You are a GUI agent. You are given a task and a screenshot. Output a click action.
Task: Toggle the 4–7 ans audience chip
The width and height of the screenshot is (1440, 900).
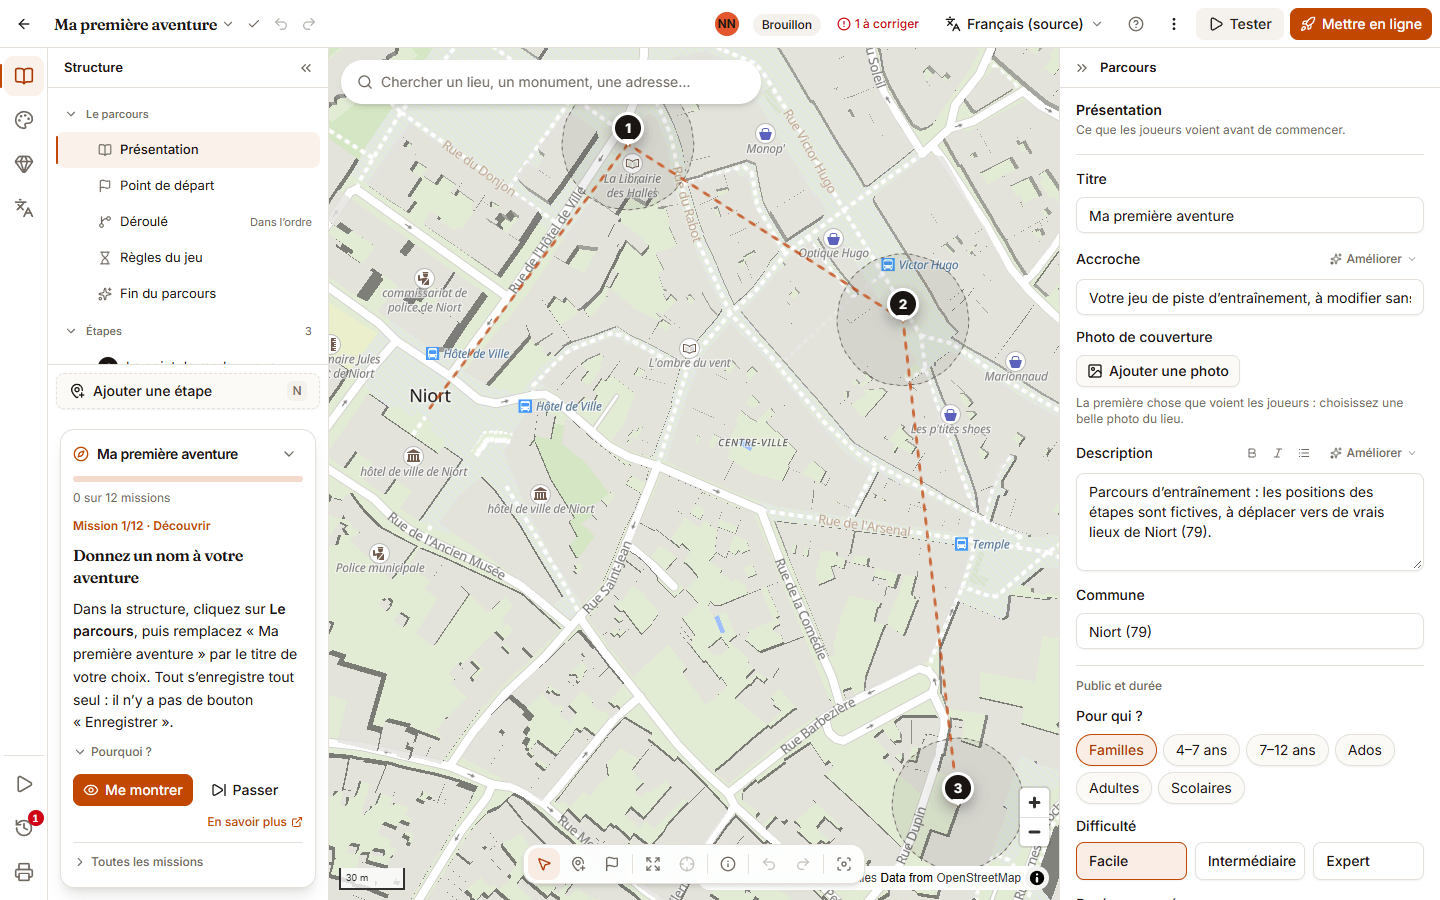(x=1201, y=750)
